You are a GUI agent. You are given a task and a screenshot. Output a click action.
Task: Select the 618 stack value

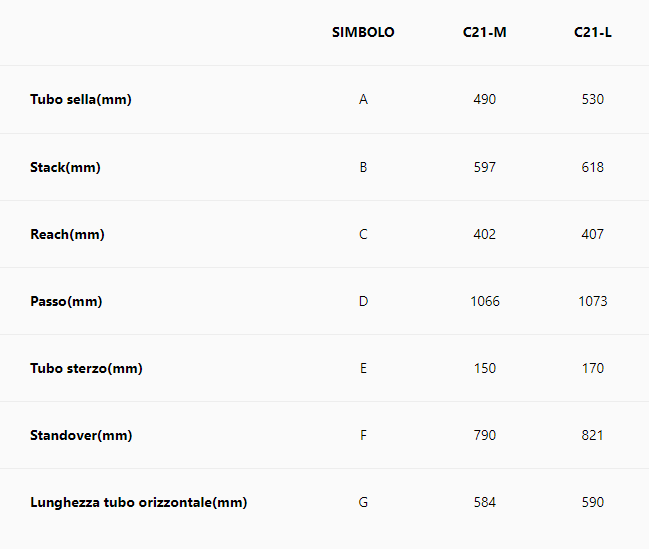pyautogui.click(x=592, y=167)
